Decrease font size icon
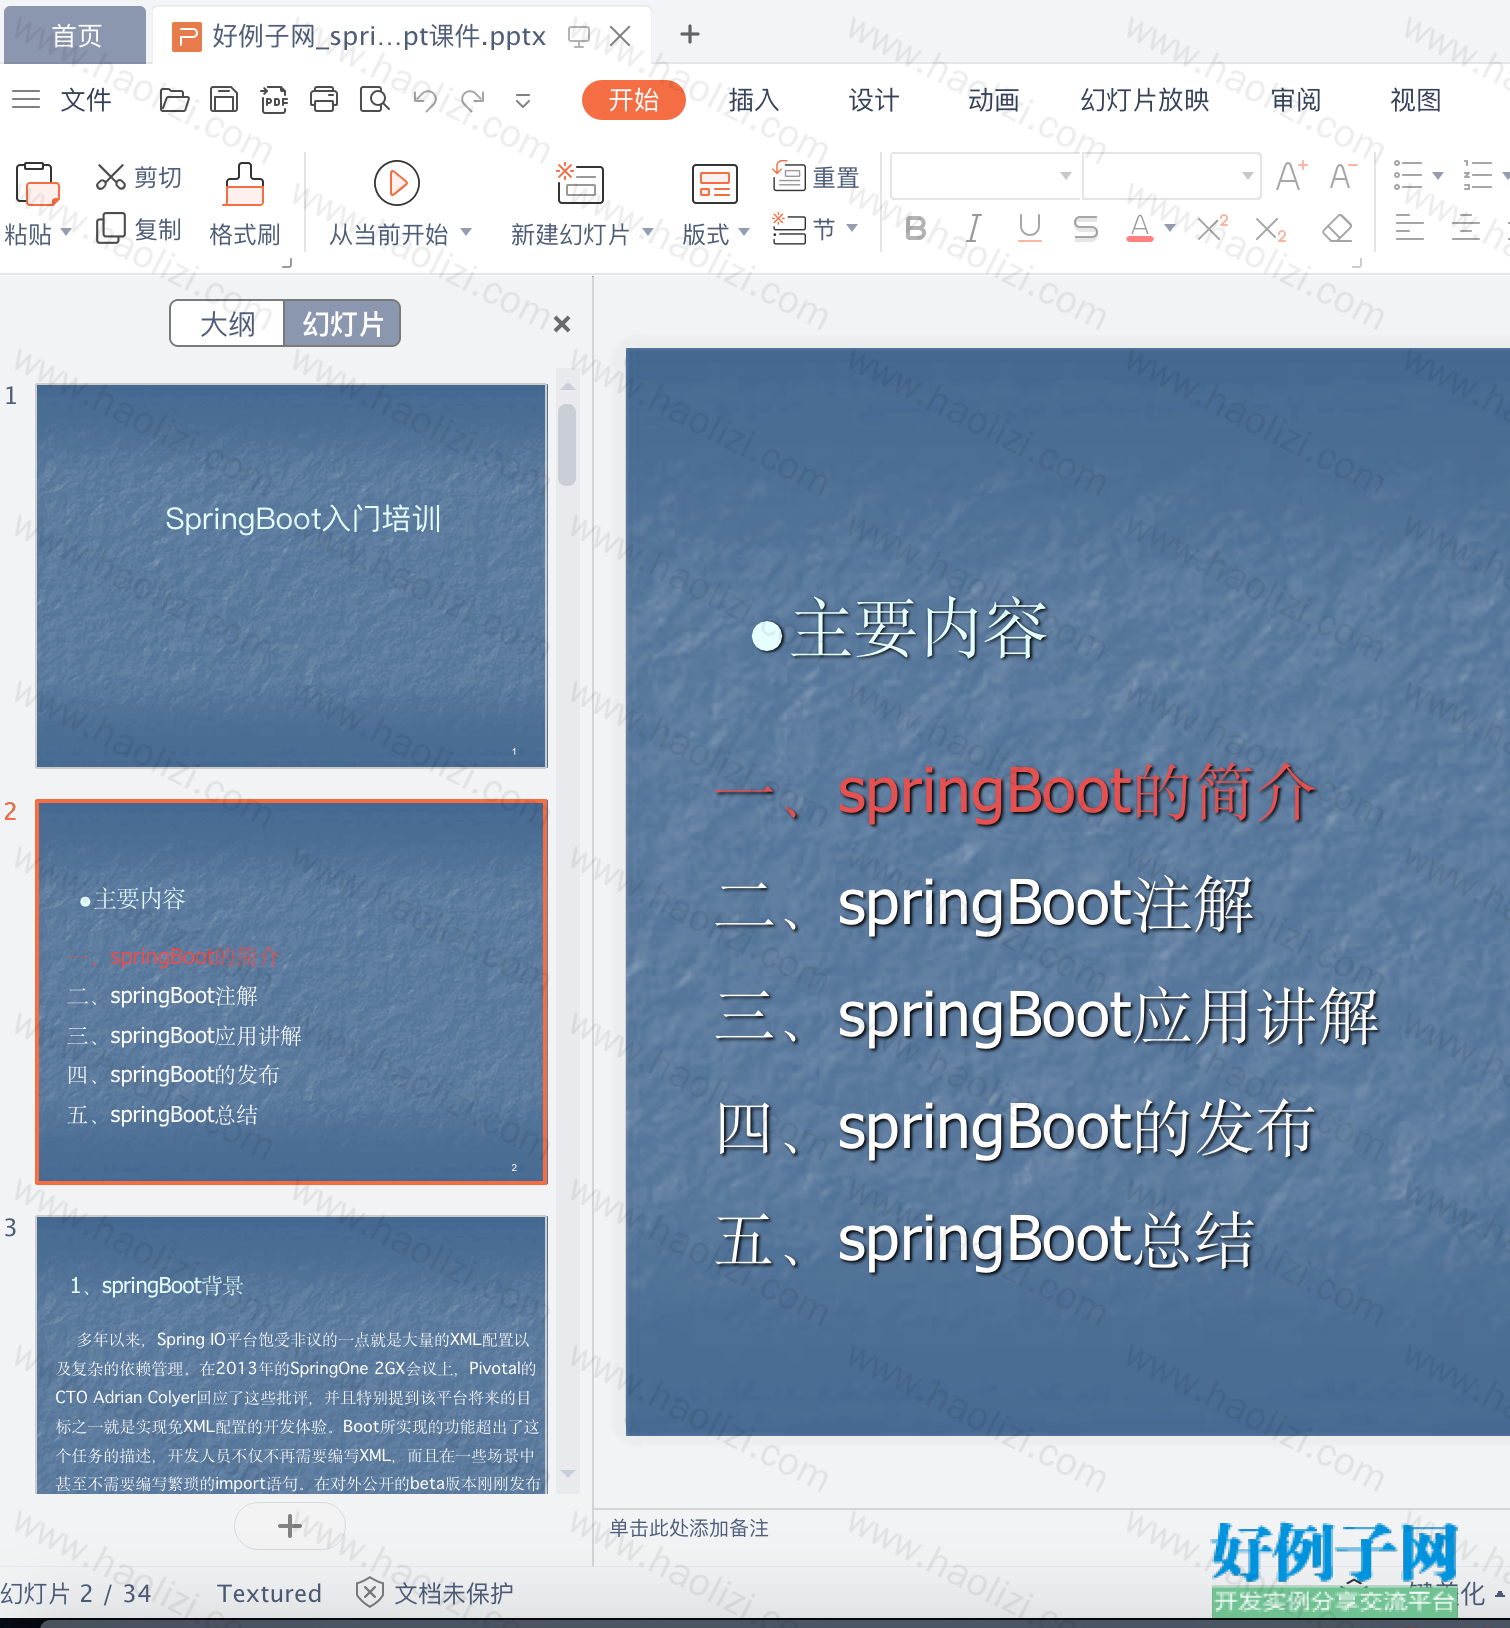Viewport: 1510px width, 1628px height. pyautogui.click(x=1343, y=177)
